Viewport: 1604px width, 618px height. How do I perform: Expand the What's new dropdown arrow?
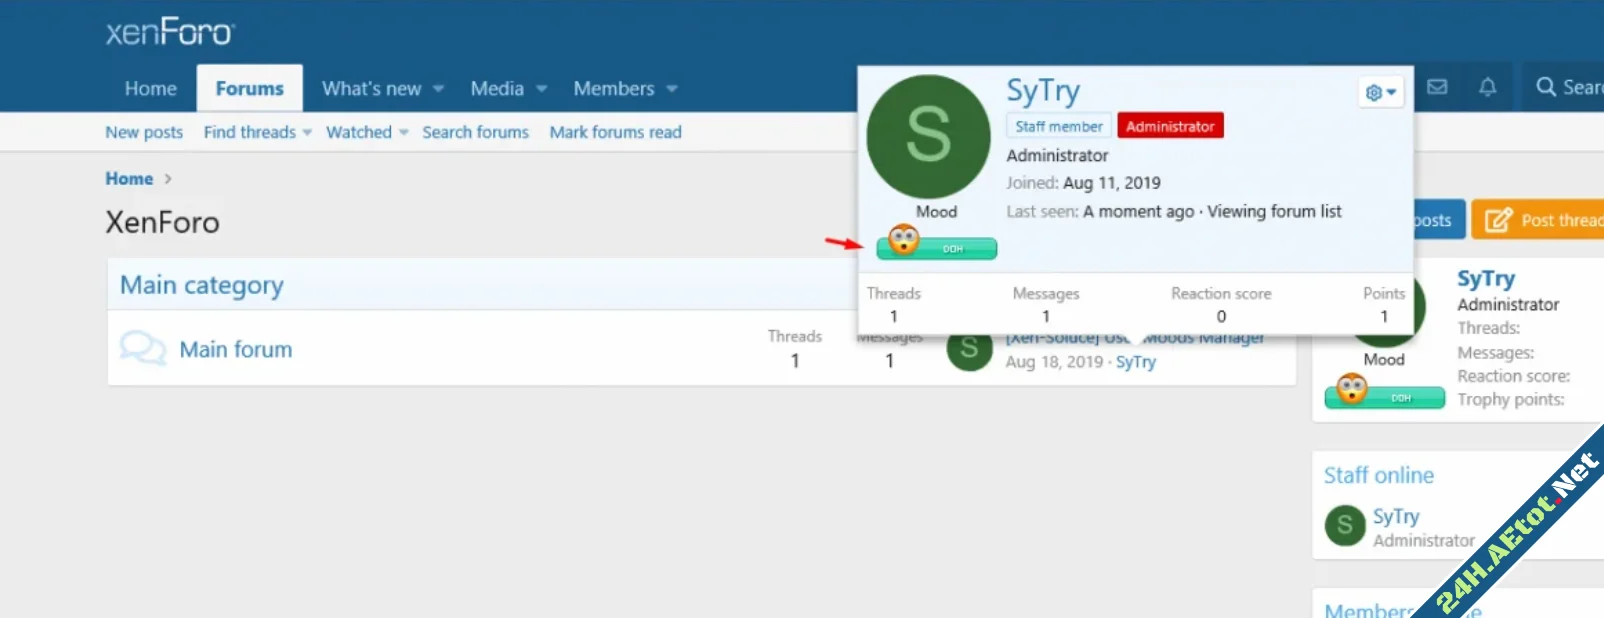pos(438,89)
